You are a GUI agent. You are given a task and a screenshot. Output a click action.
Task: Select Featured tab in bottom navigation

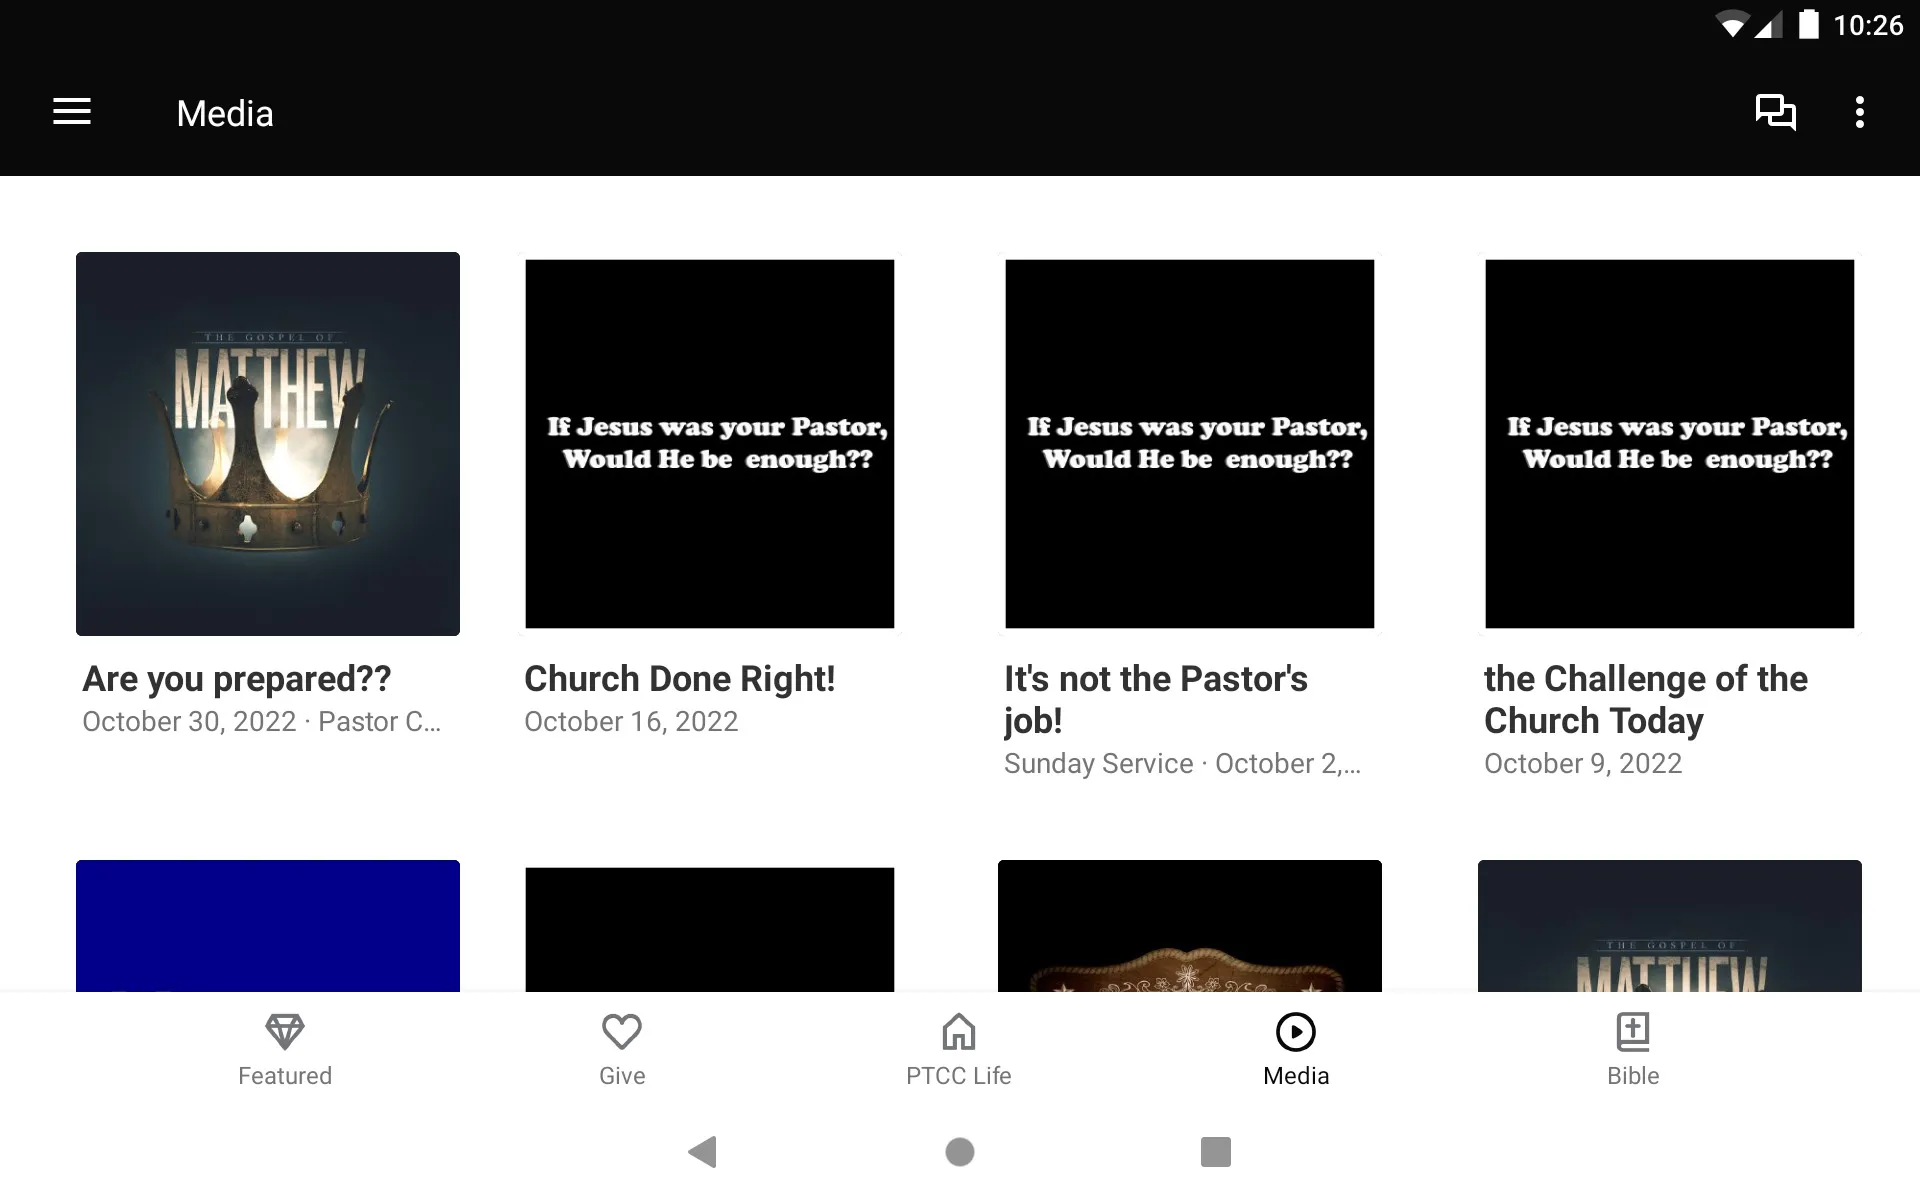pyautogui.click(x=285, y=1048)
